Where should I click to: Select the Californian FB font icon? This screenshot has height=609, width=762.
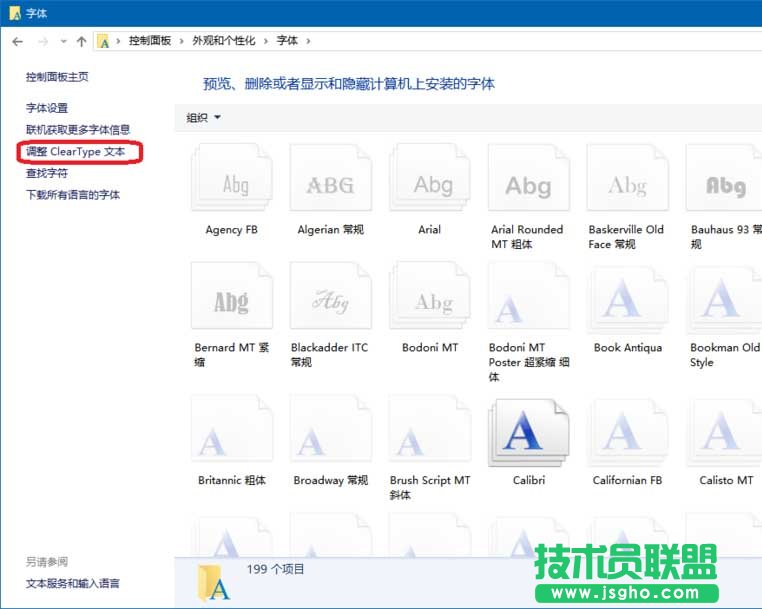627,432
